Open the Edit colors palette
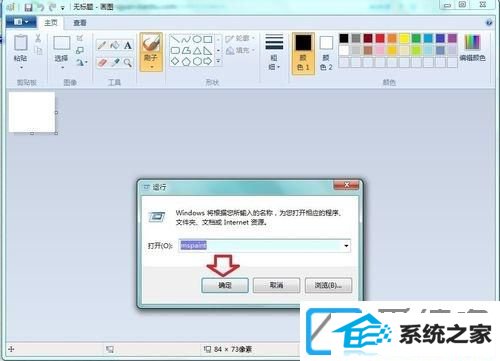 pyautogui.click(x=472, y=48)
